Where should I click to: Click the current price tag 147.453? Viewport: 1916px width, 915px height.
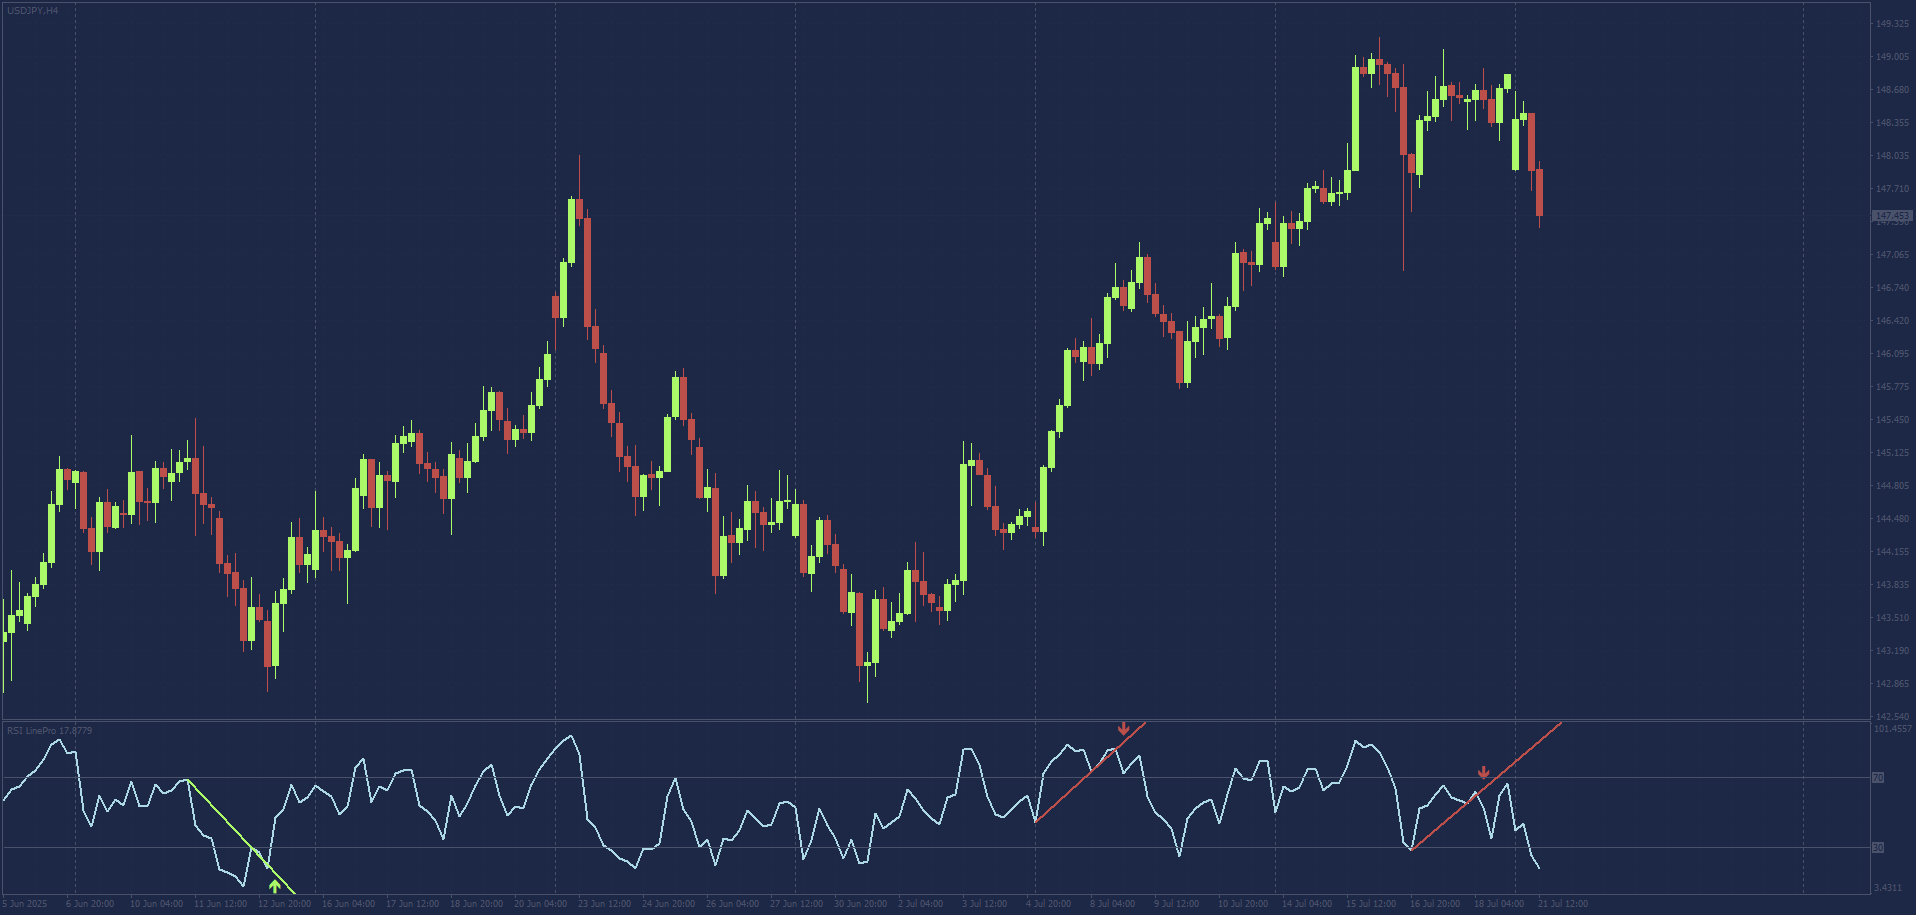(x=1892, y=216)
